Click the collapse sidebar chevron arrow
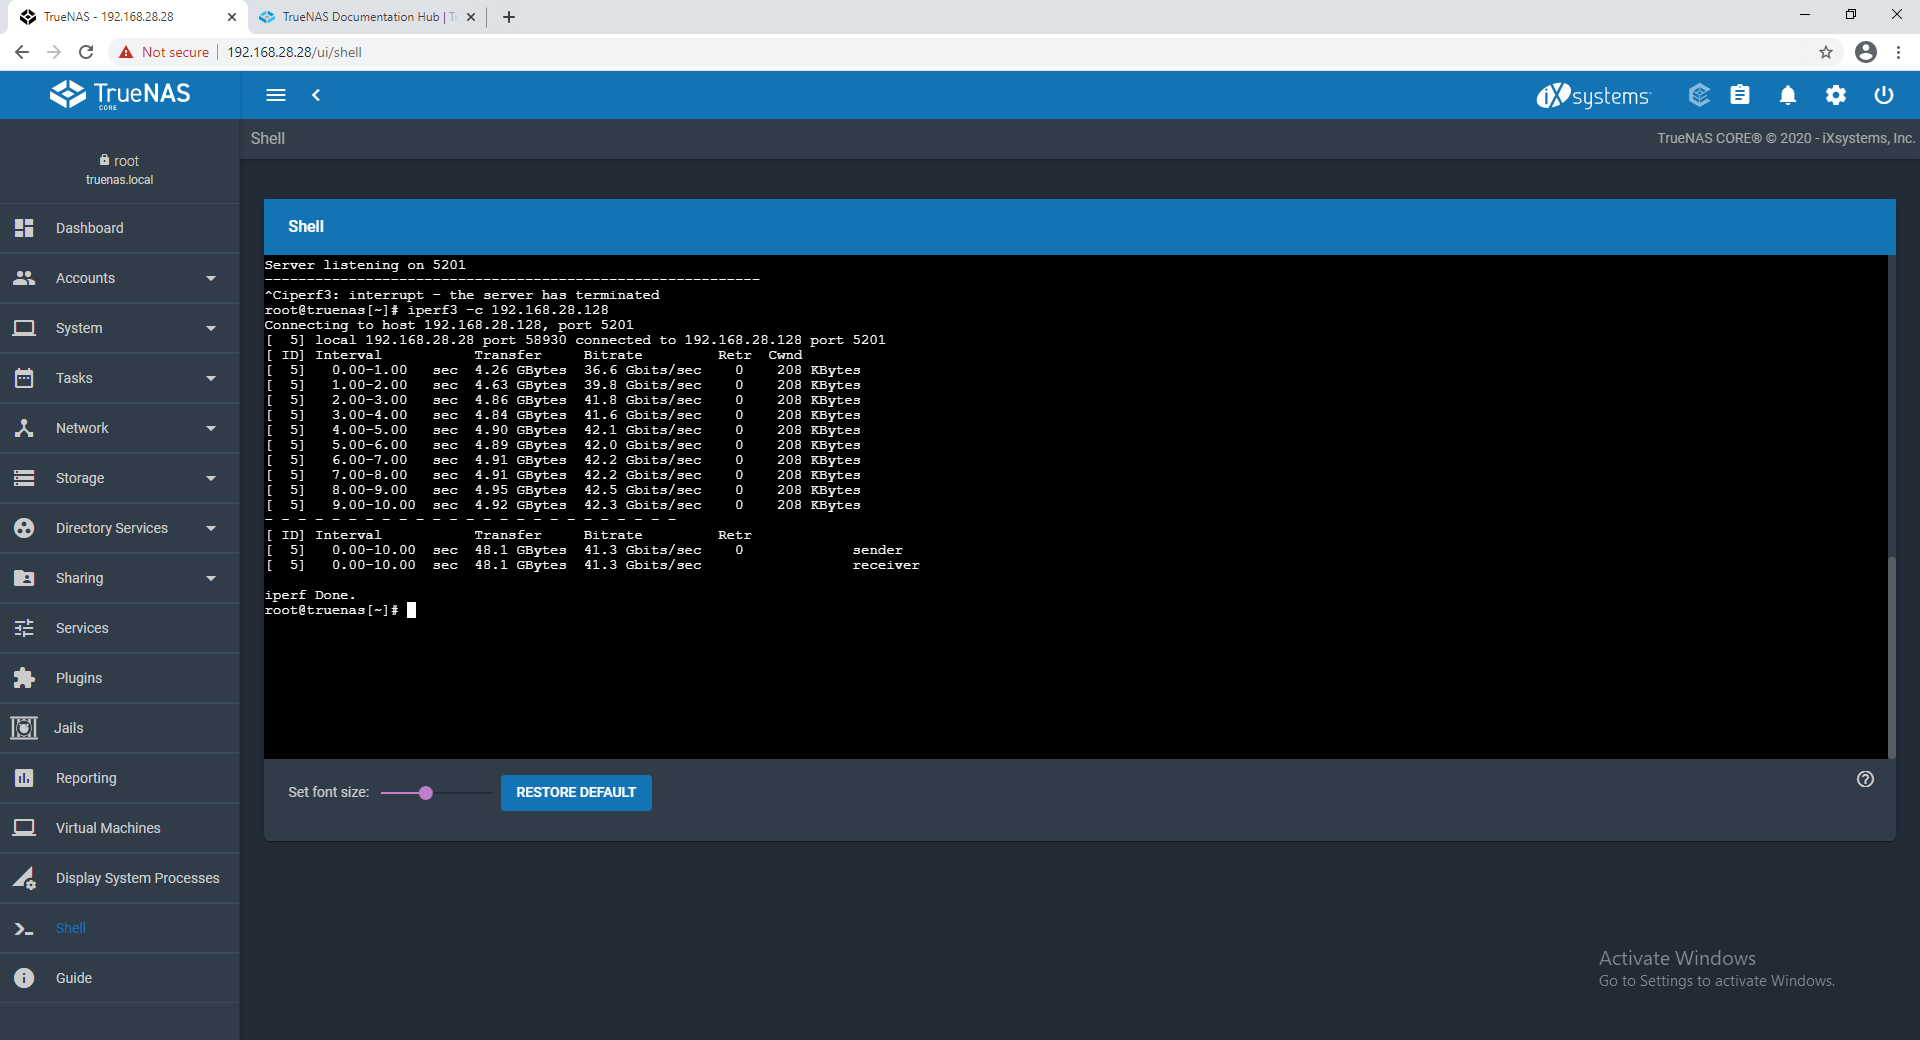This screenshot has height=1040, width=1920. tap(316, 95)
